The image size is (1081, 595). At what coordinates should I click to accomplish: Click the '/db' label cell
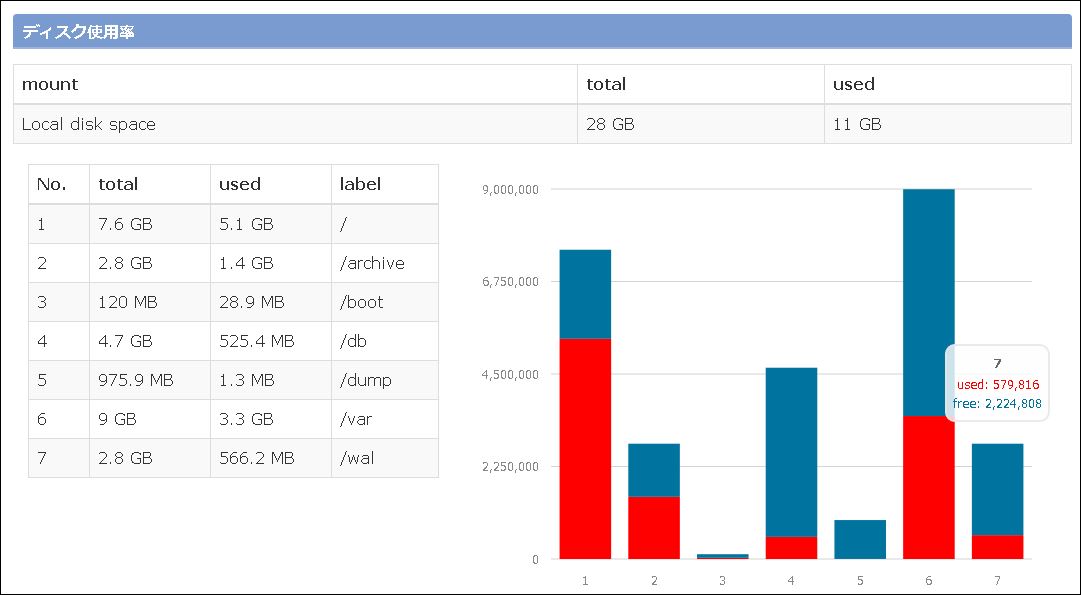click(385, 341)
